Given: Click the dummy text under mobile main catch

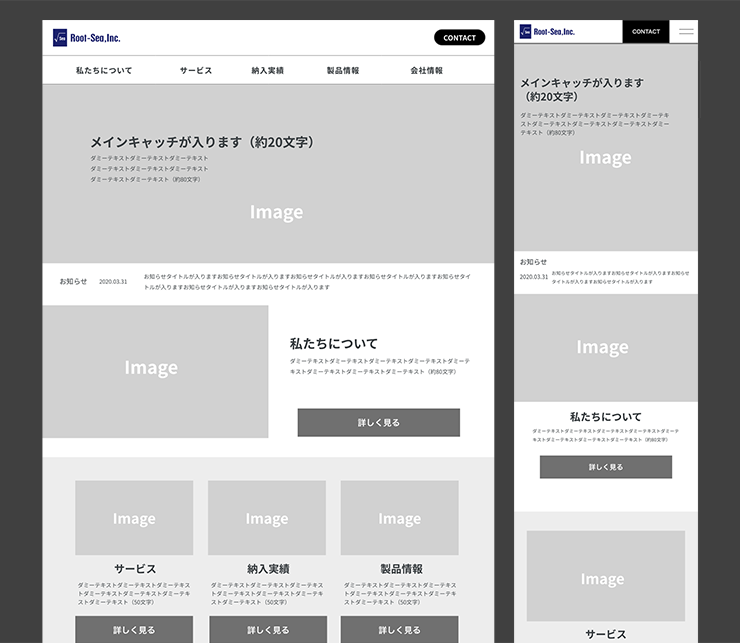Looking at the screenshot, I should coord(595,124).
